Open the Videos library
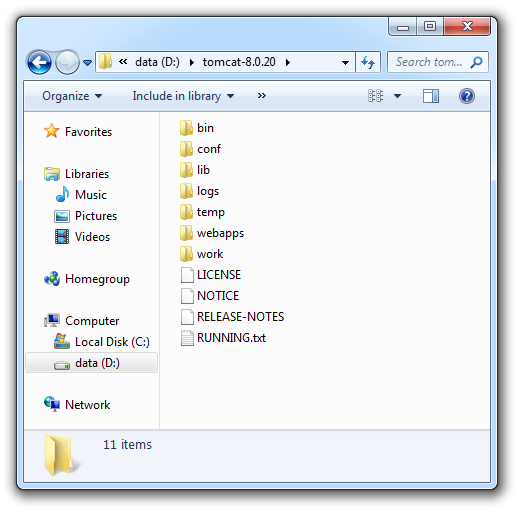 92,237
